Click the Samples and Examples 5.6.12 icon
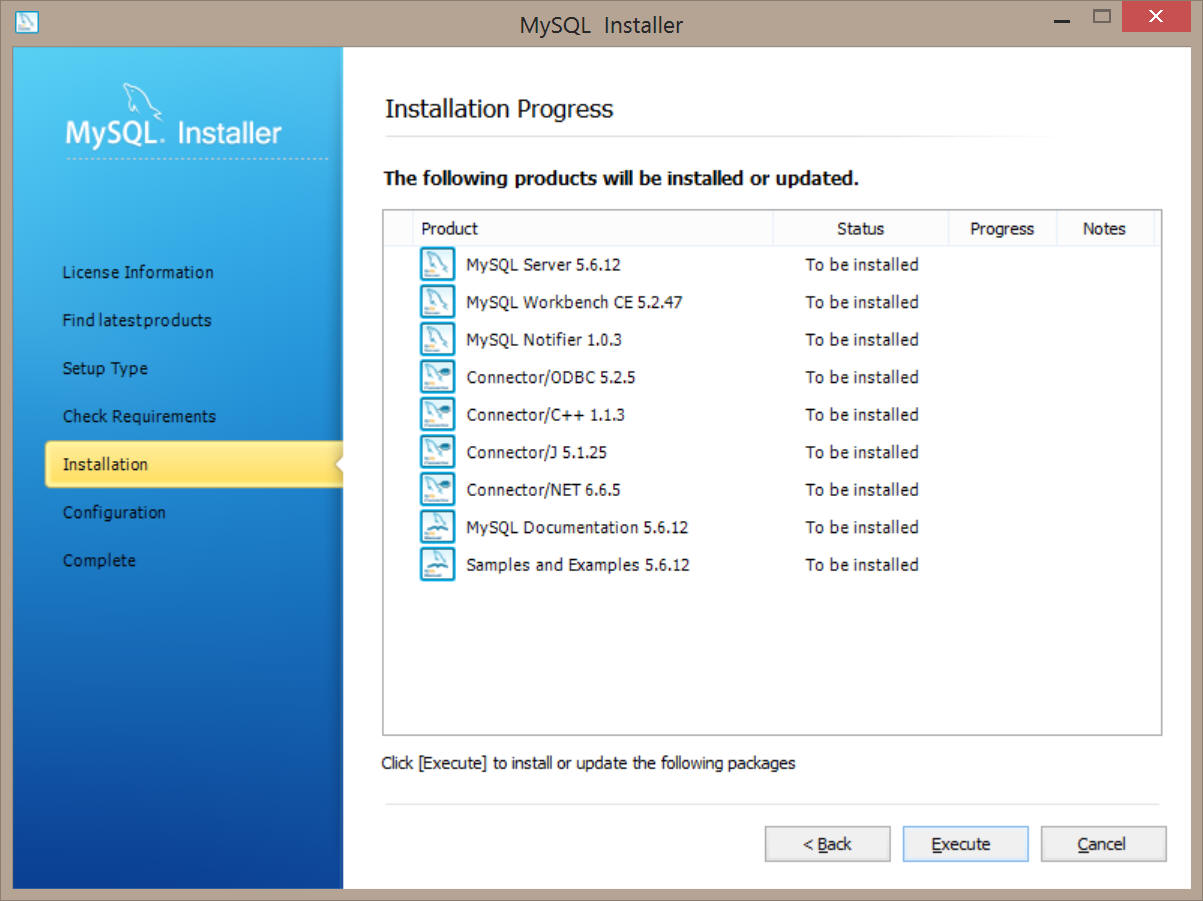The height and width of the screenshot is (901, 1203). (x=437, y=565)
